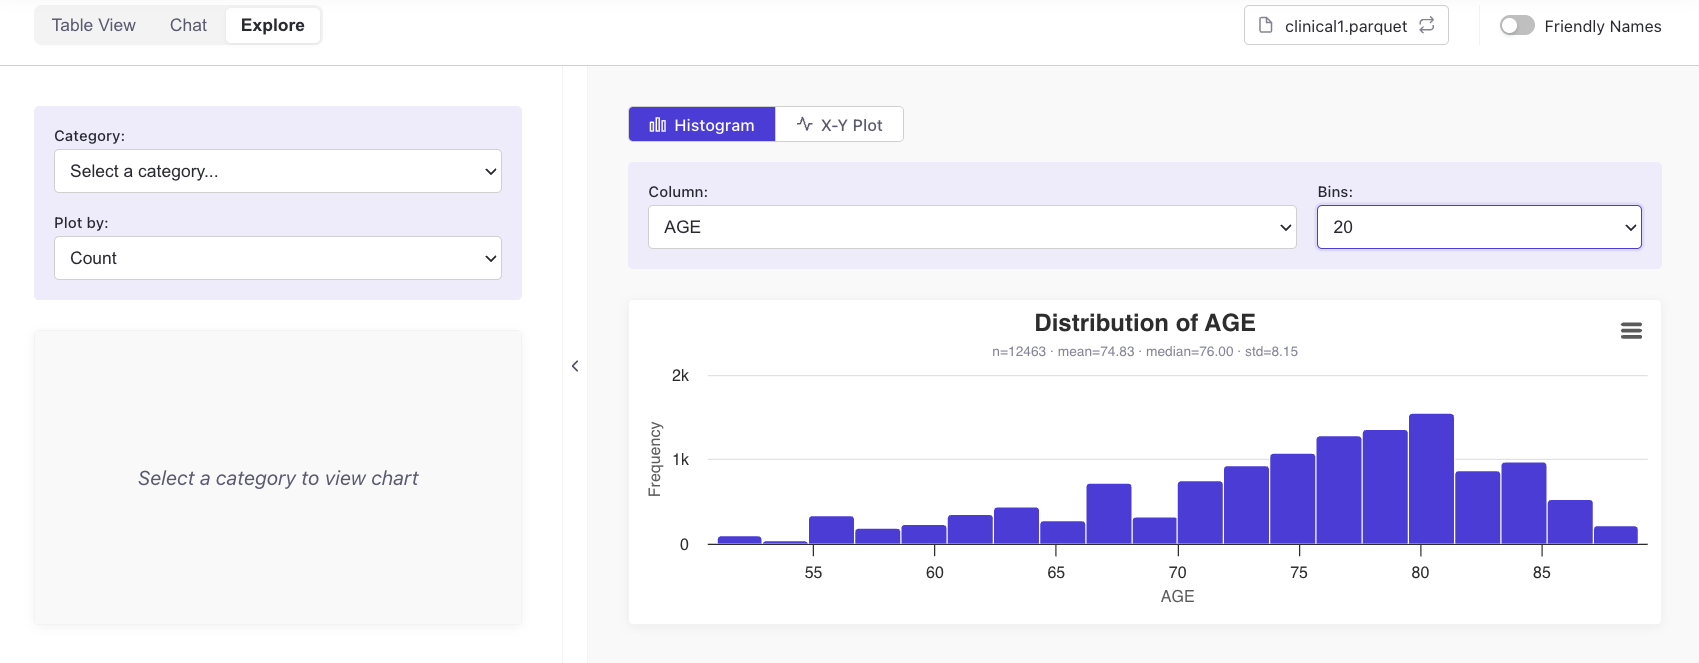Image resolution: width=1699 pixels, height=663 pixels.
Task: Click the file icon before clinical1.parquet
Action: click(1265, 25)
